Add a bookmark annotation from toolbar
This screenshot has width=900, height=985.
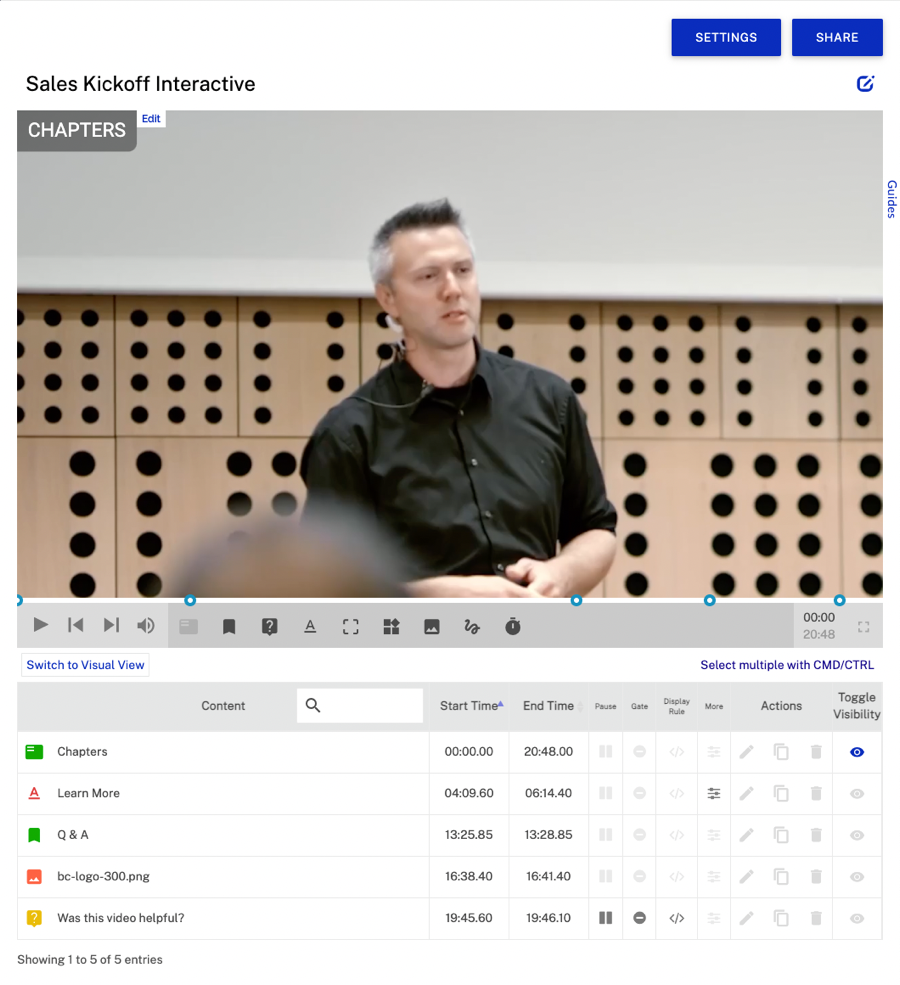[x=229, y=627]
